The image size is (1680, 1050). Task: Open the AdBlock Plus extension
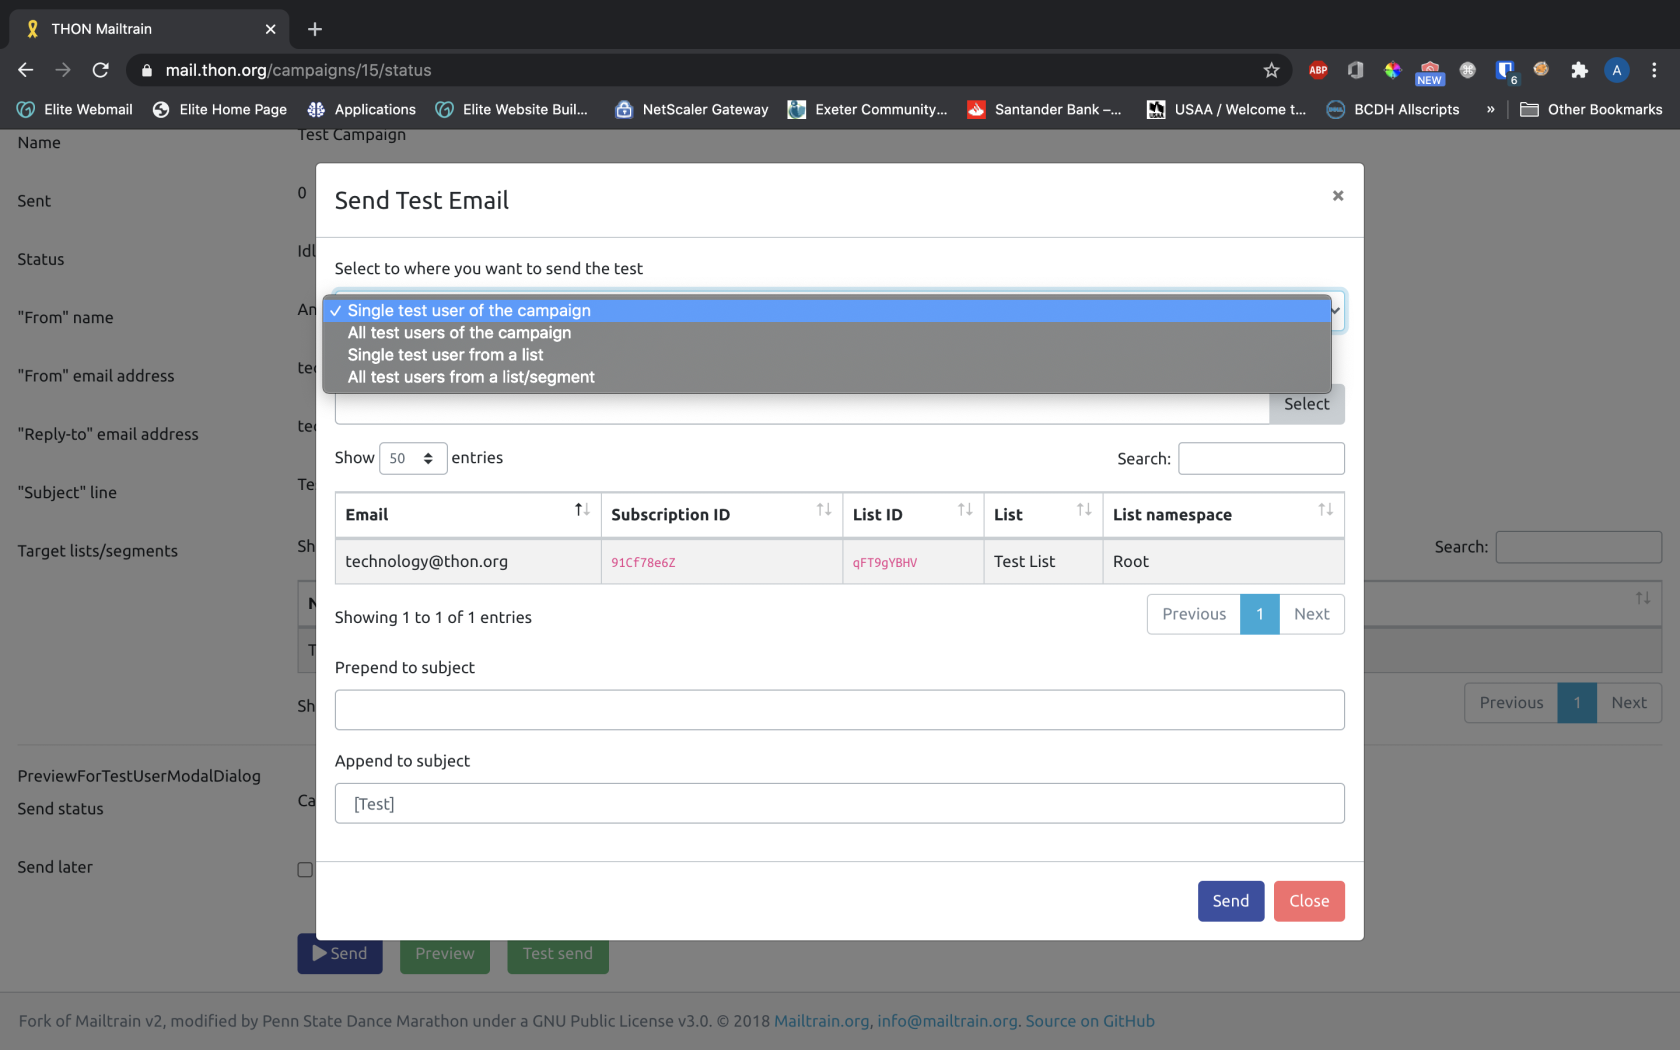pos(1318,70)
